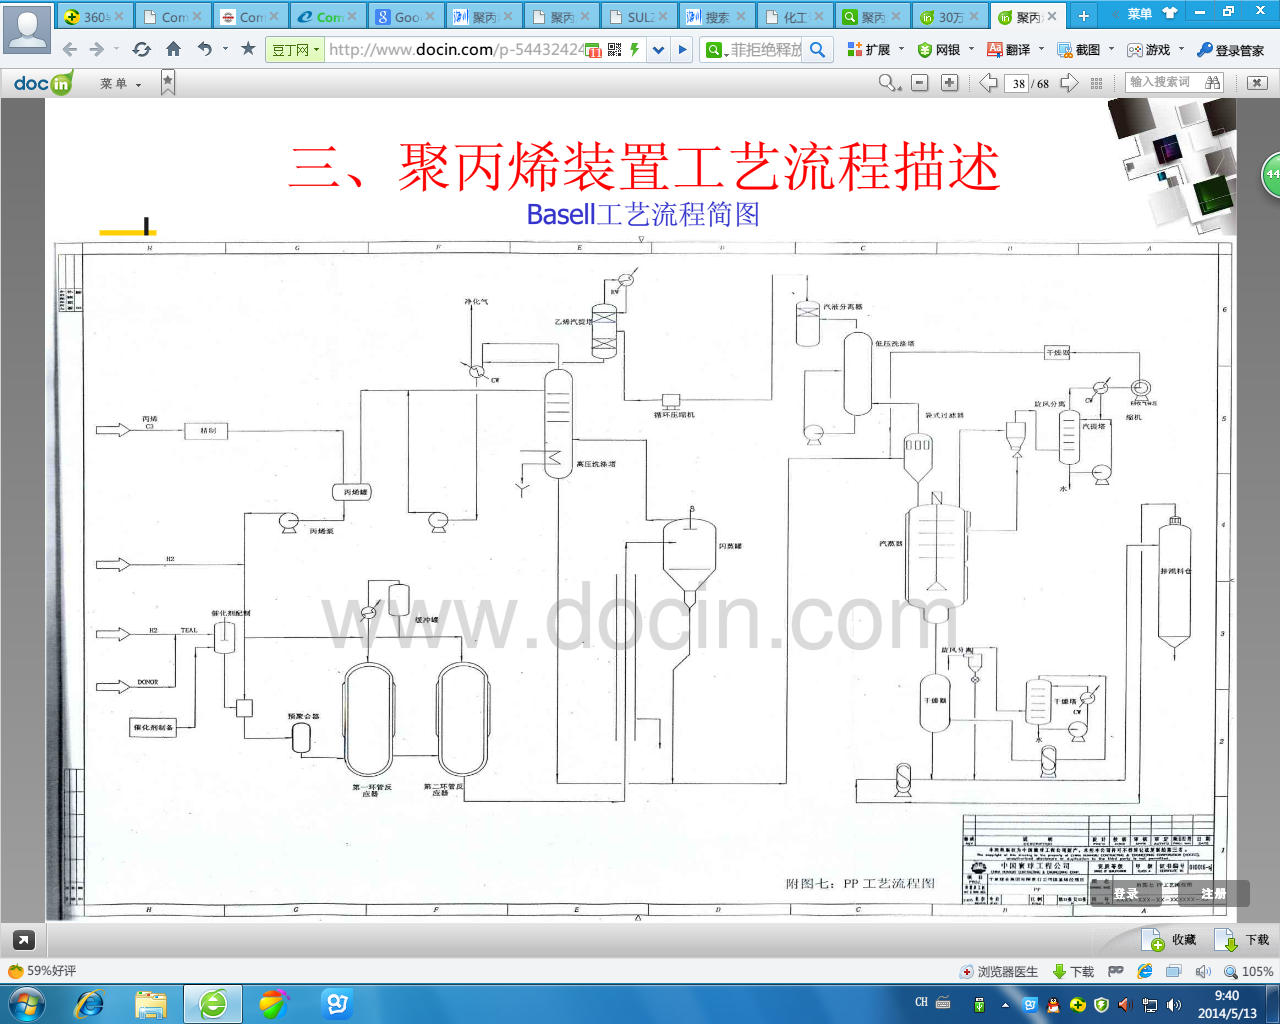The height and width of the screenshot is (1024, 1280).
Task: Close the docin reader toolbar panel
Action: coord(1258,83)
